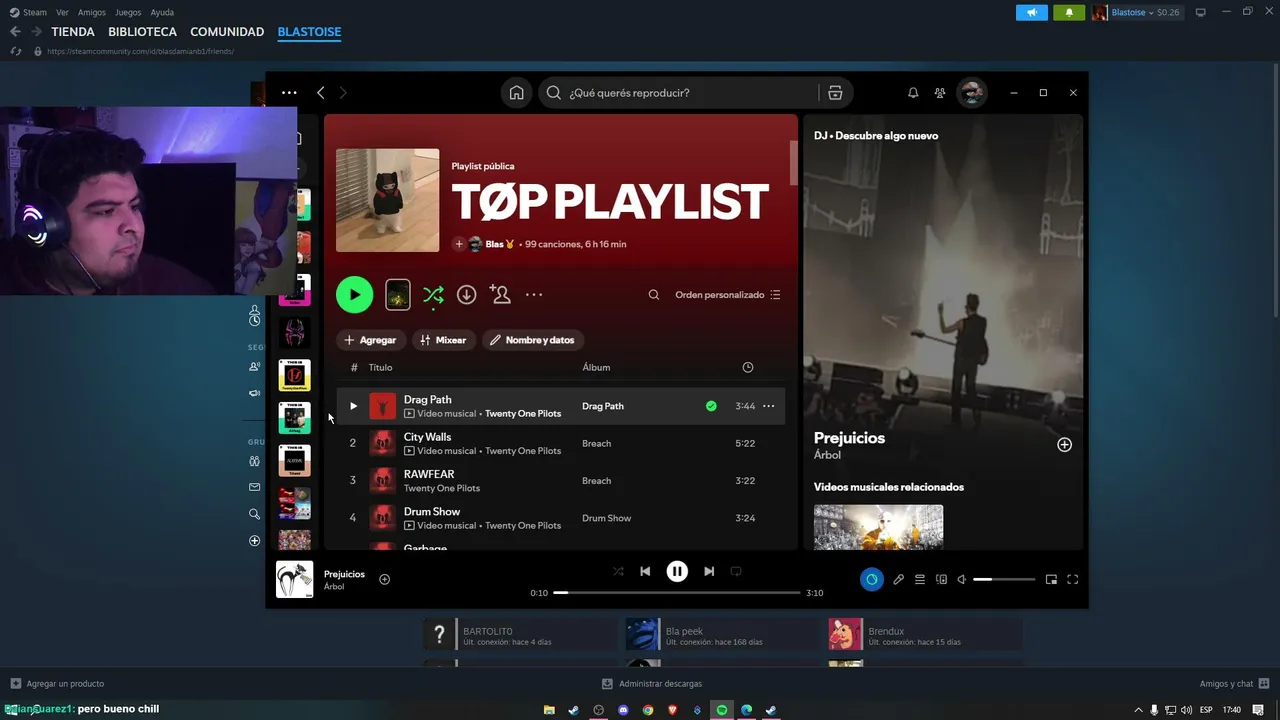
Task: Play the Drag Path track
Action: pos(353,406)
